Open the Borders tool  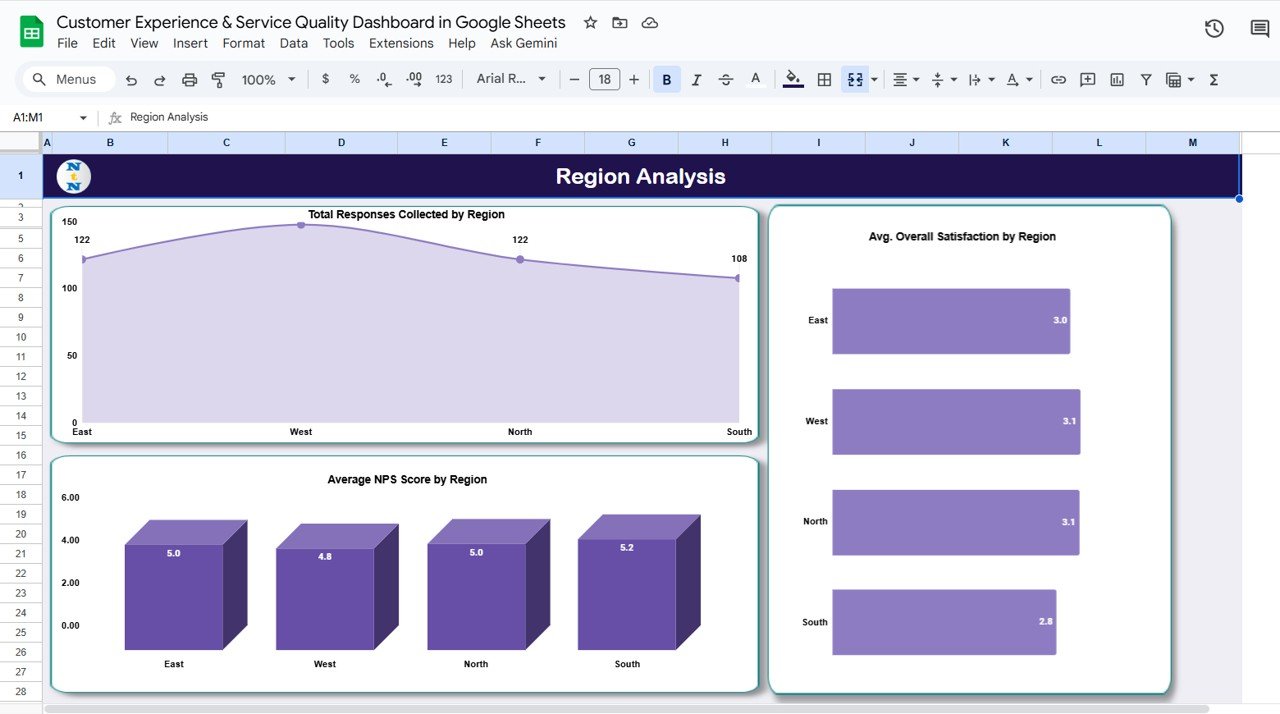pyautogui.click(x=823, y=79)
